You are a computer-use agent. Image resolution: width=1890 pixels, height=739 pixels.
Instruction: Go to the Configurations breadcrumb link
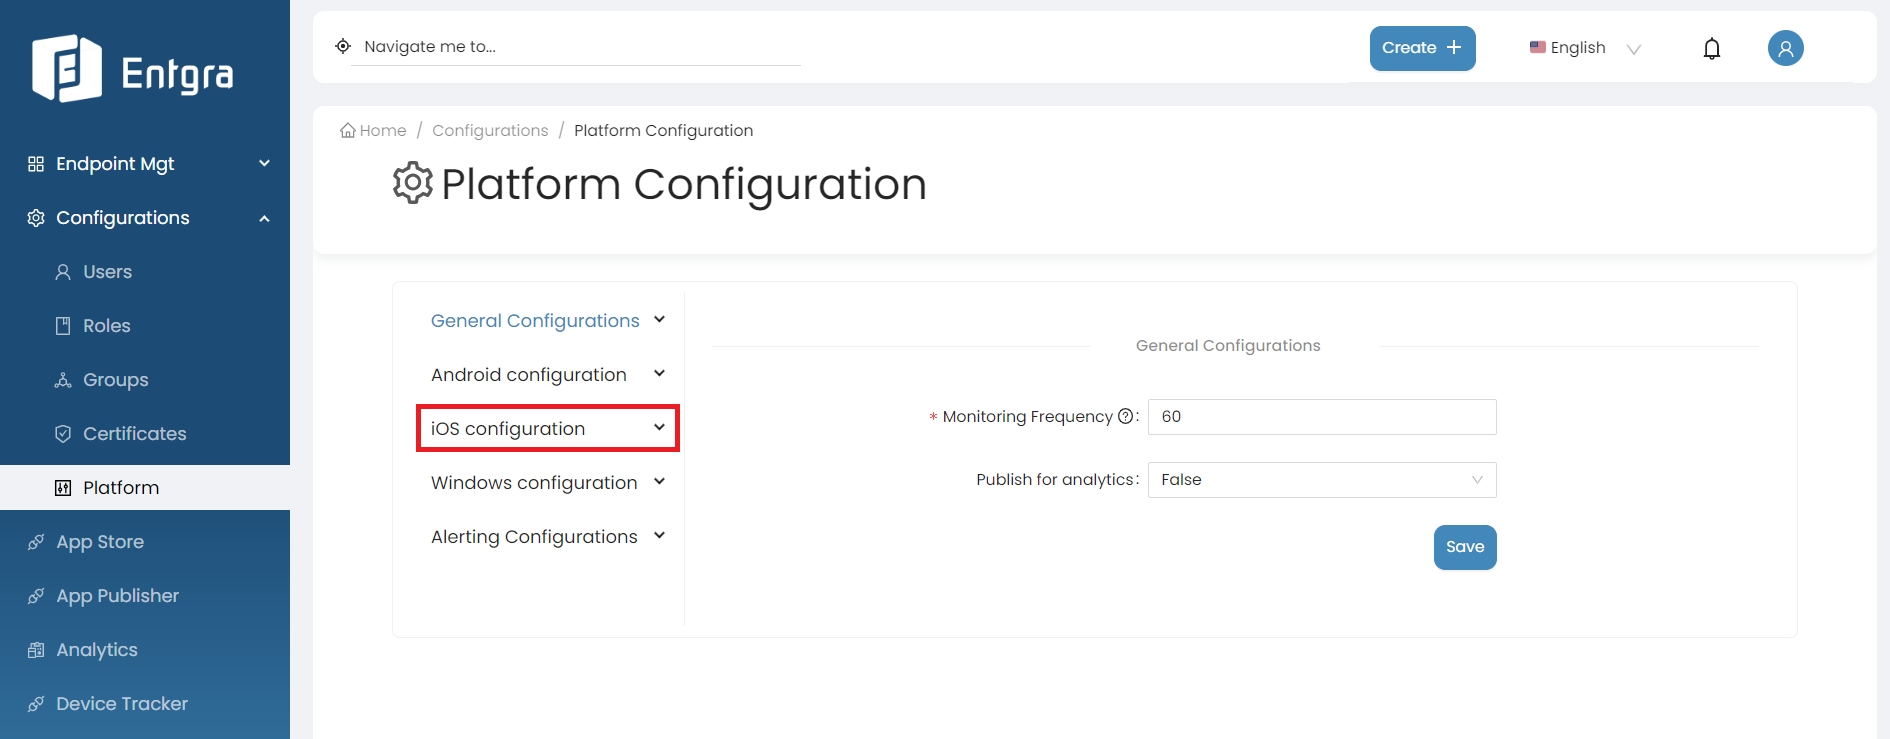(x=490, y=131)
